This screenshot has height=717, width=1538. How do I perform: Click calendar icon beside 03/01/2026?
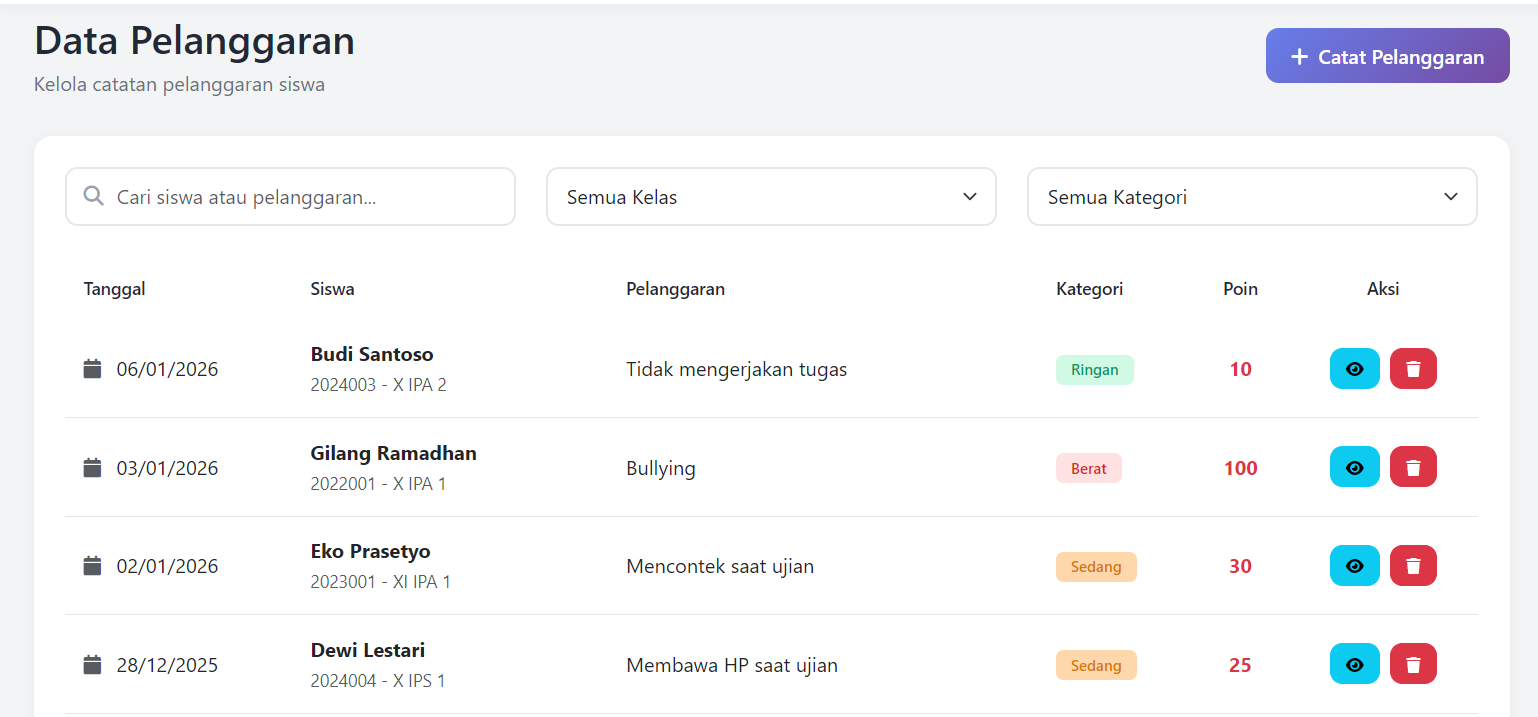tap(92, 467)
